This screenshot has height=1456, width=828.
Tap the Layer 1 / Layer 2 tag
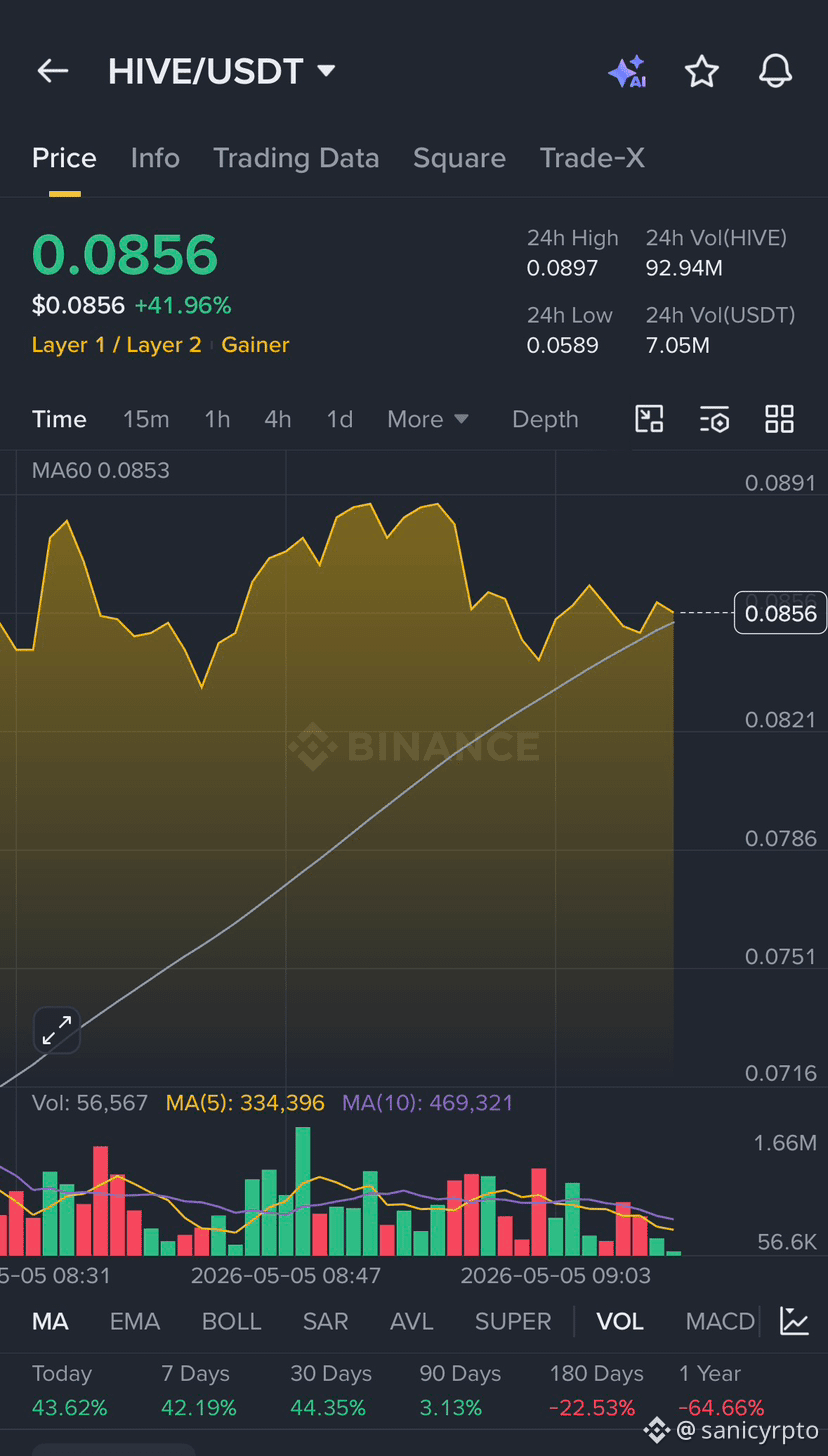(x=116, y=345)
